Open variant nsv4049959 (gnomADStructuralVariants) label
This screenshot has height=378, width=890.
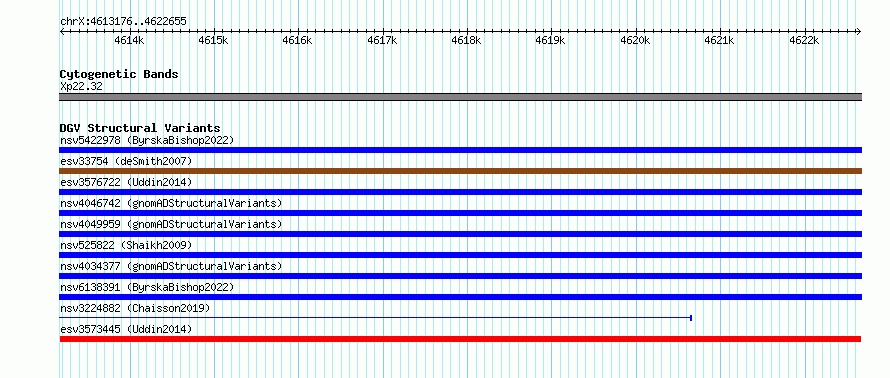tap(171, 224)
